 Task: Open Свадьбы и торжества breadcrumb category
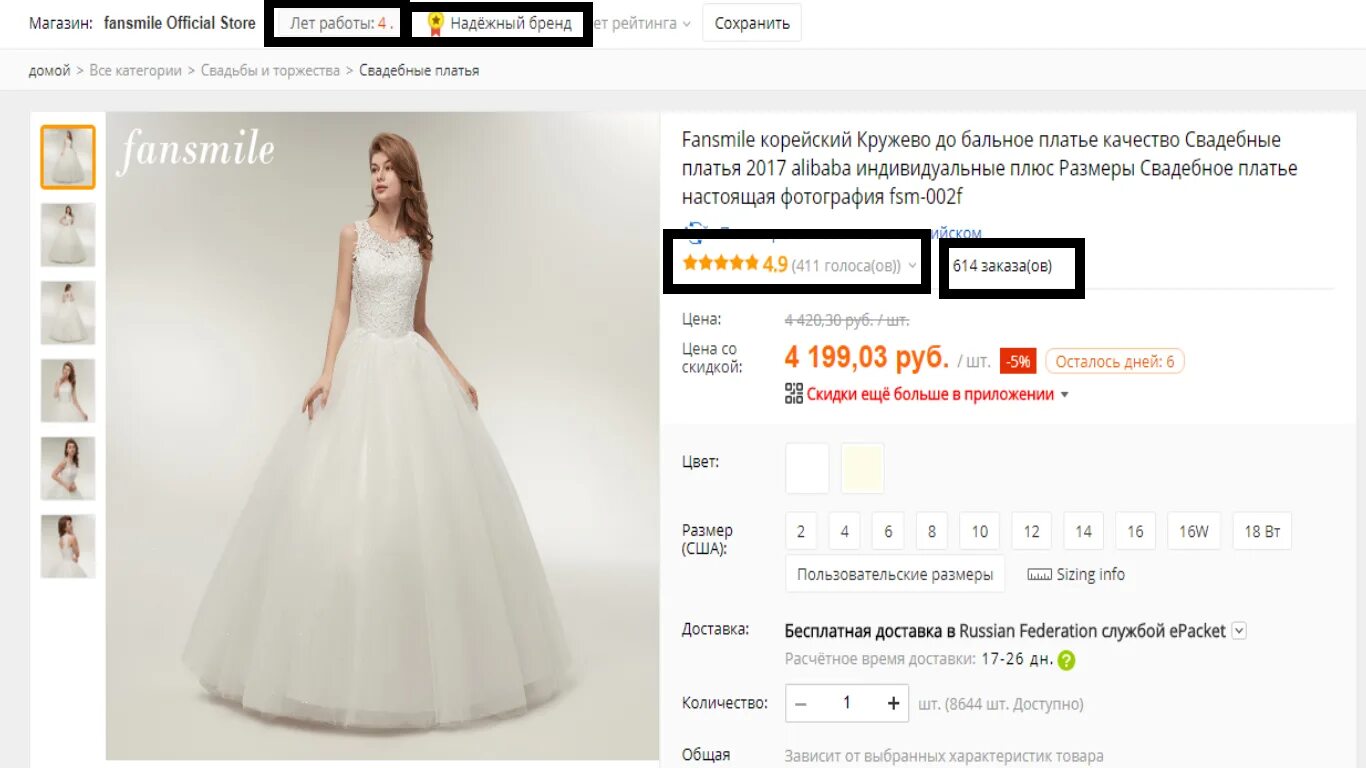pyautogui.click(x=270, y=71)
